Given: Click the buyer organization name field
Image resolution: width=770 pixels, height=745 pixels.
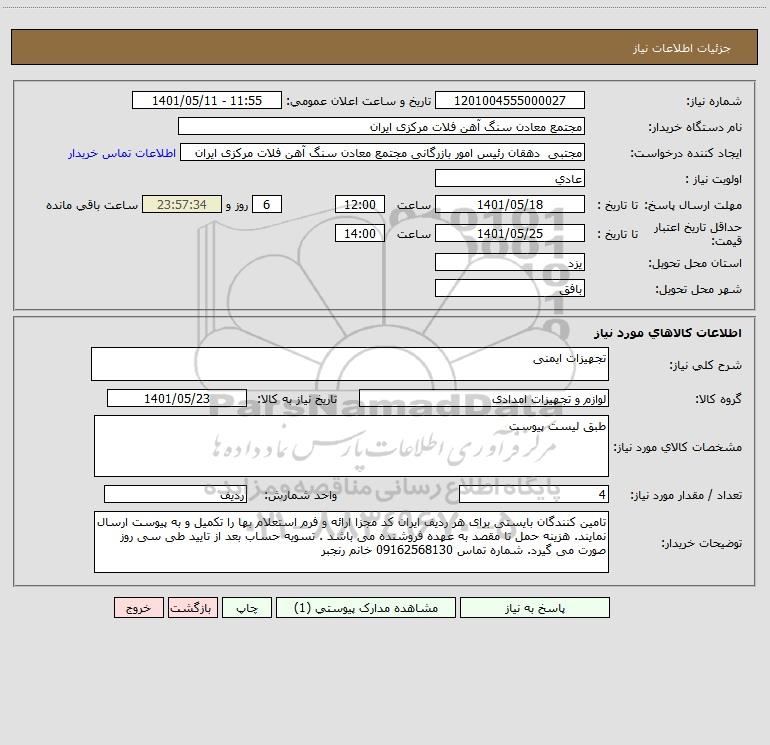Looking at the screenshot, I should click(381, 126).
